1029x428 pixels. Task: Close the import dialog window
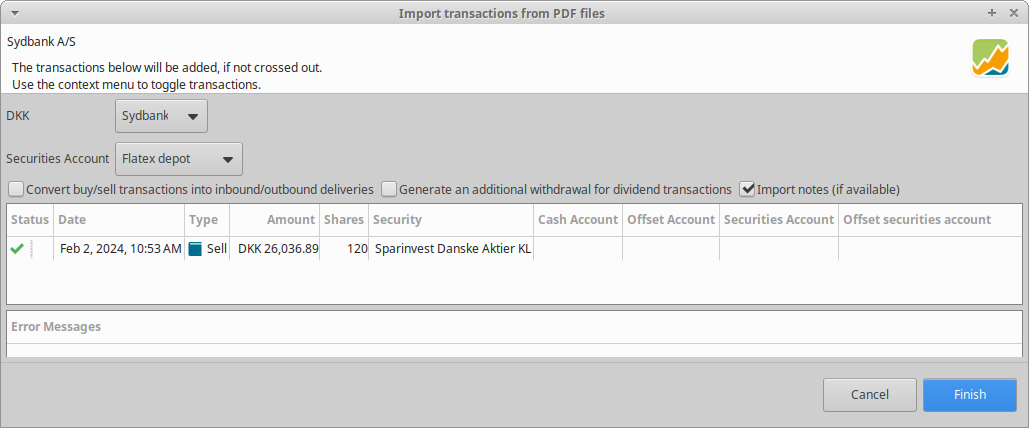pos(1013,13)
